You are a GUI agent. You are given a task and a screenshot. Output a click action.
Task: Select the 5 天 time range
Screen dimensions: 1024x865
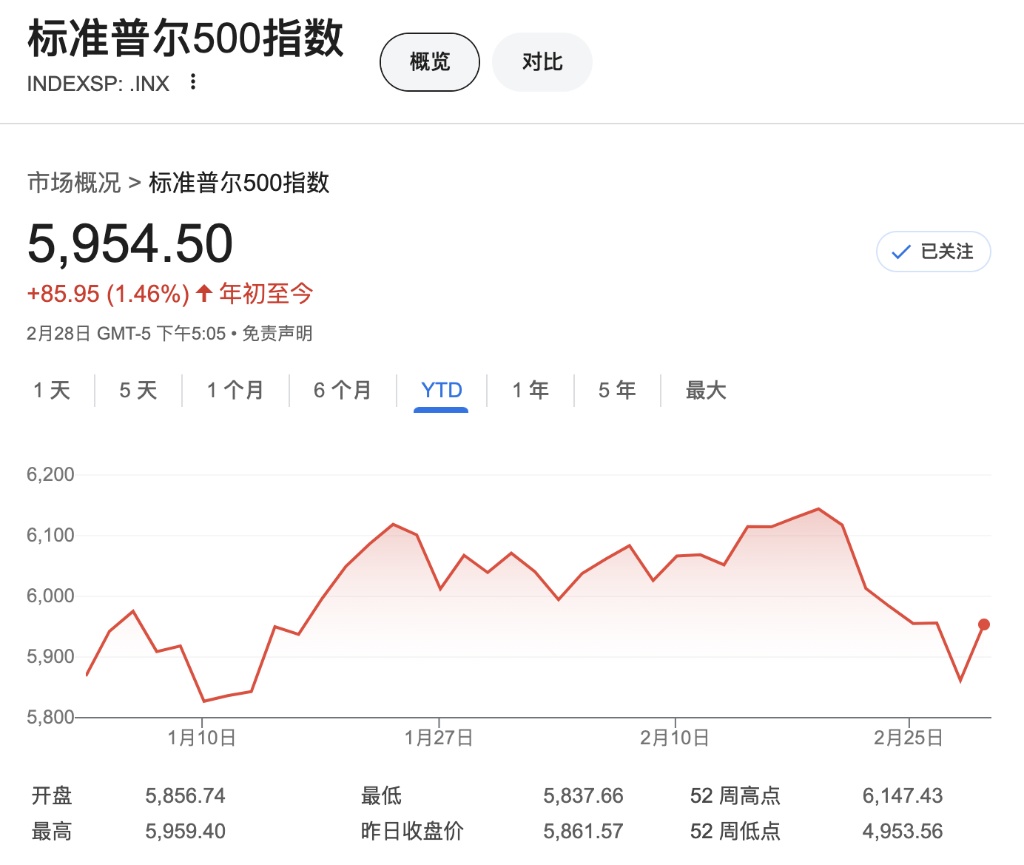click(x=138, y=390)
